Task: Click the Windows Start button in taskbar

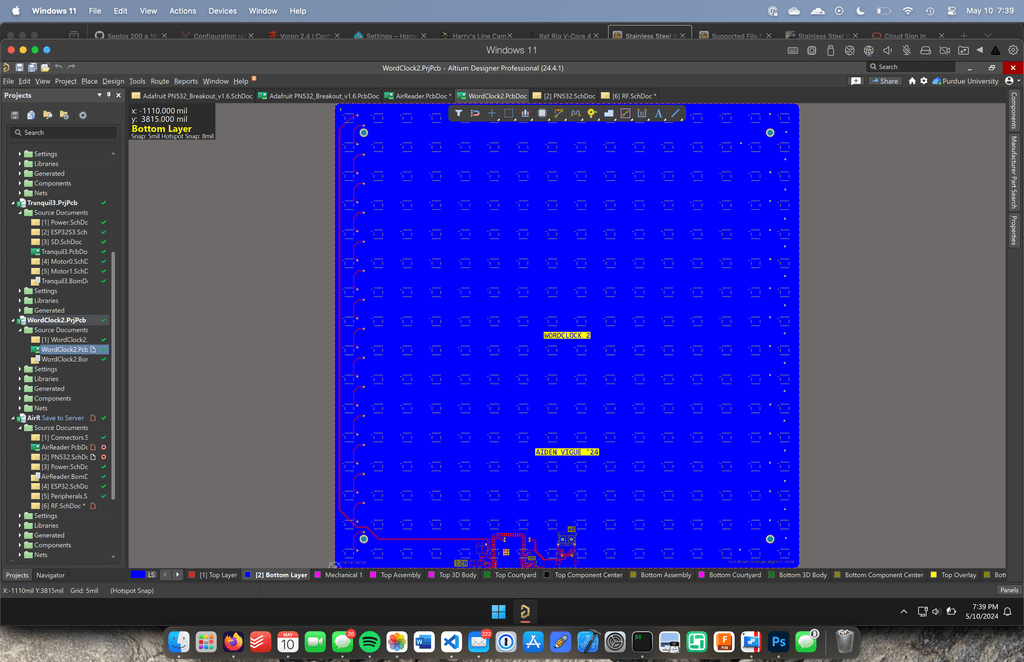Action: click(x=498, y=612)
